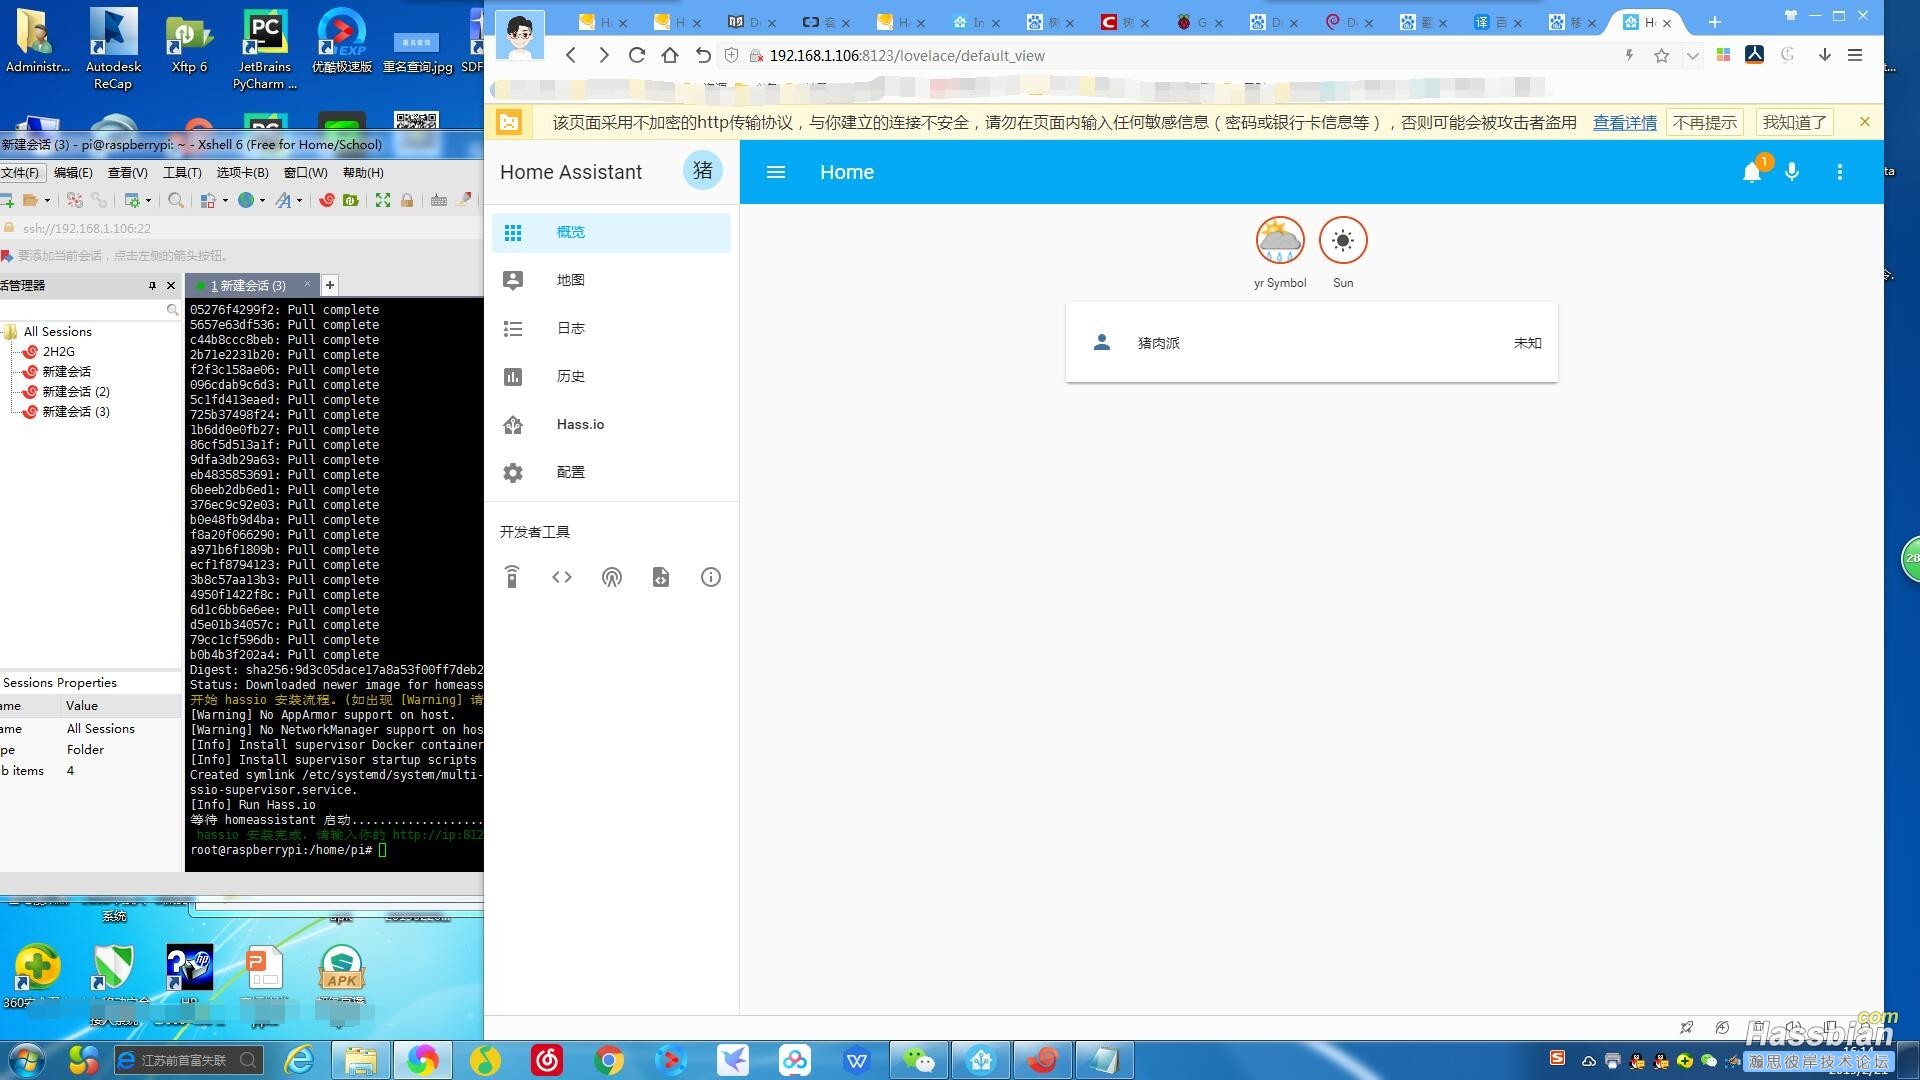Image resolution: width=1920 pixels, height=1080 pixels.
Task: Open Xshell 工具(T) menu
Action: (x=182, y=173)
